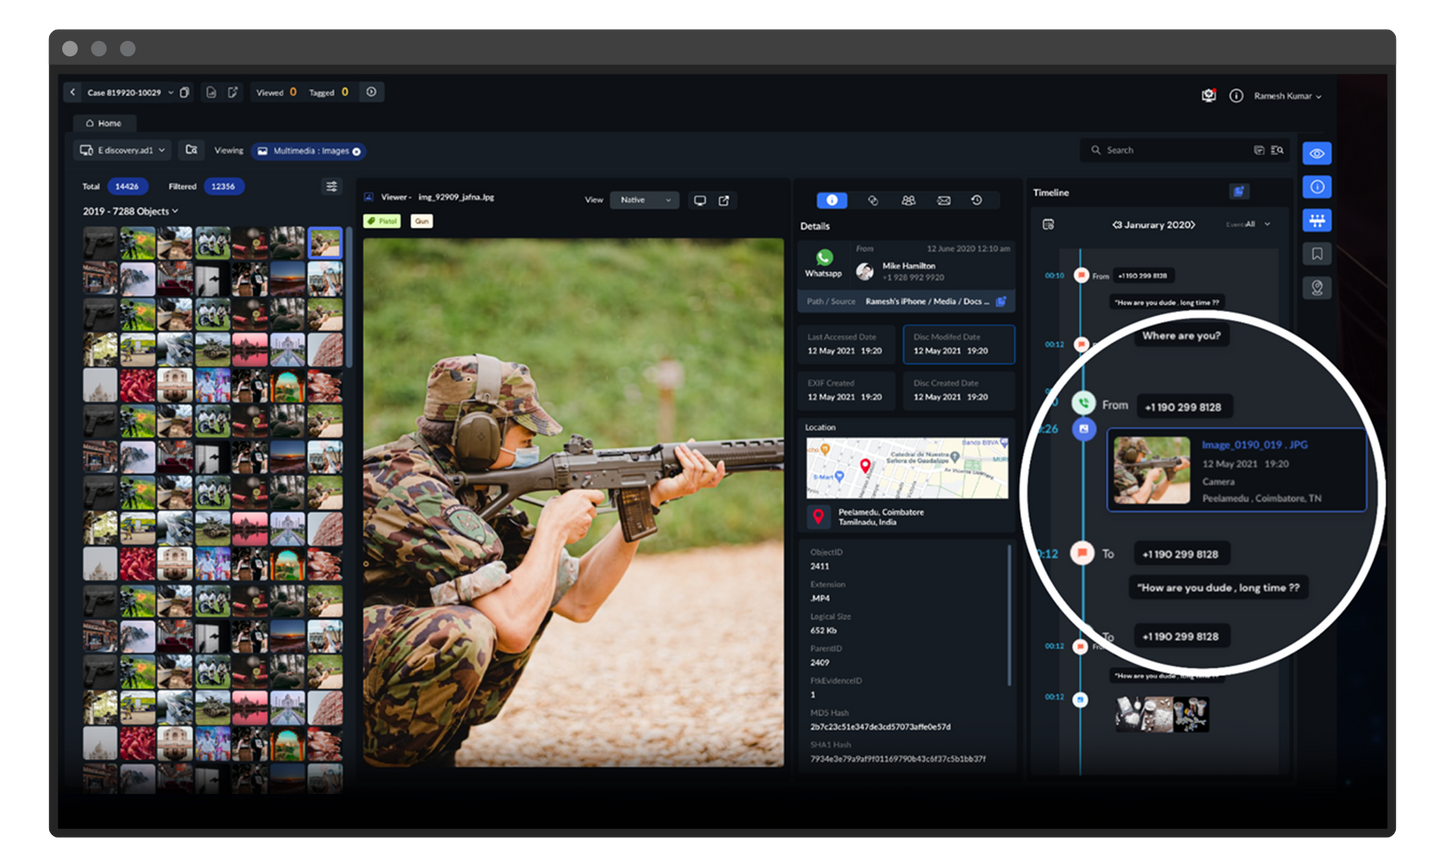Open the filter settings sliders icon

click(x=332, y=186)
